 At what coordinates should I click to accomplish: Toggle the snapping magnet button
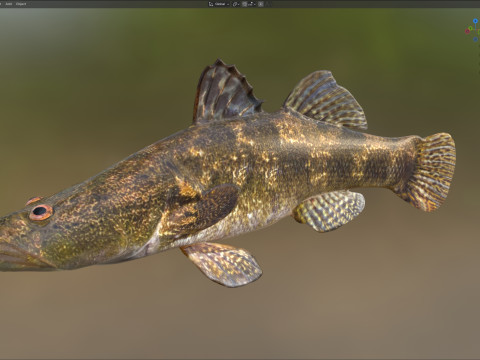point(245,4)
